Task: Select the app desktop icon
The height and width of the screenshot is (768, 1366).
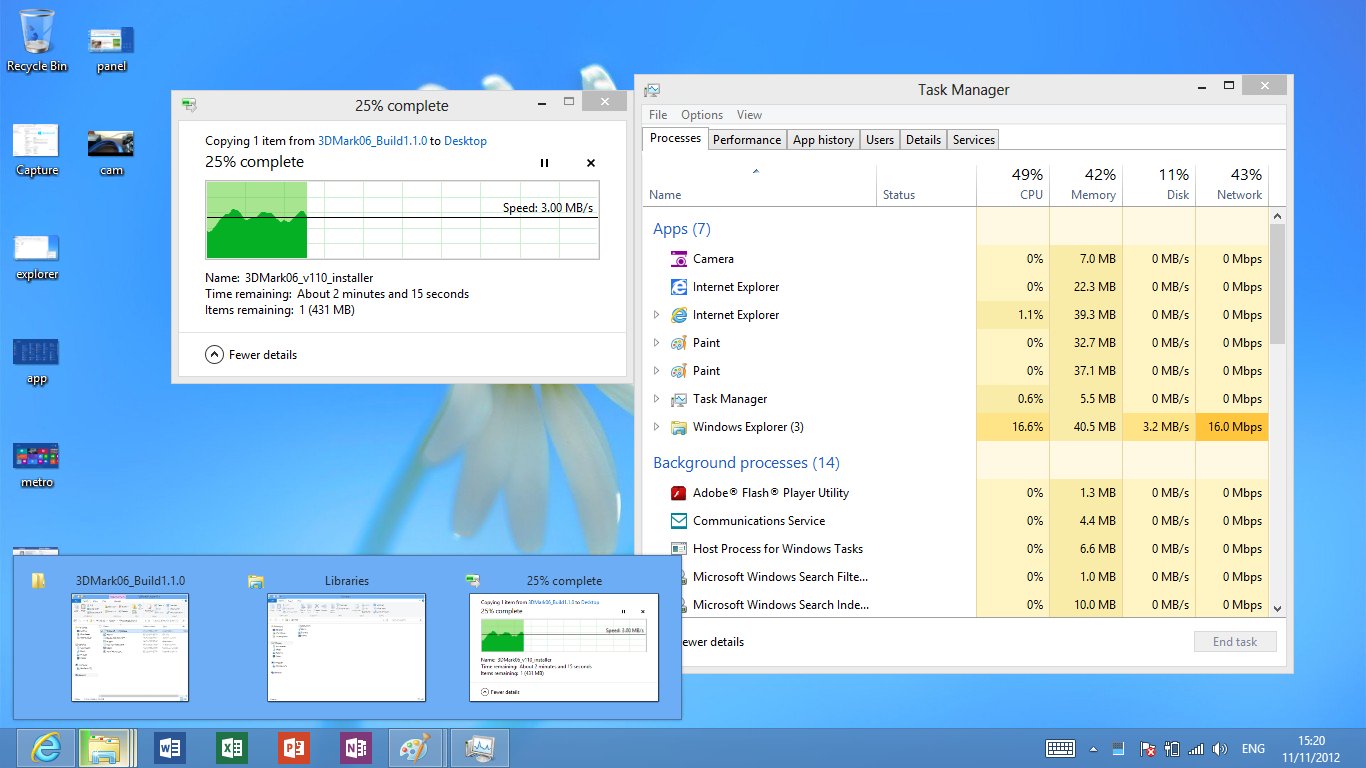Action: [37, 362]
